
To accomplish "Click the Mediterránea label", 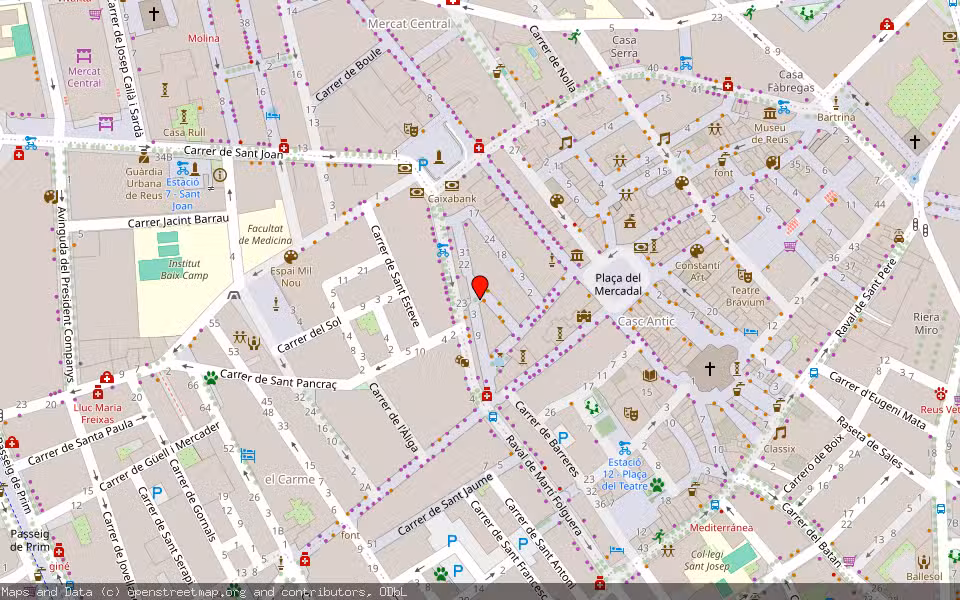I will pos(721,527).
